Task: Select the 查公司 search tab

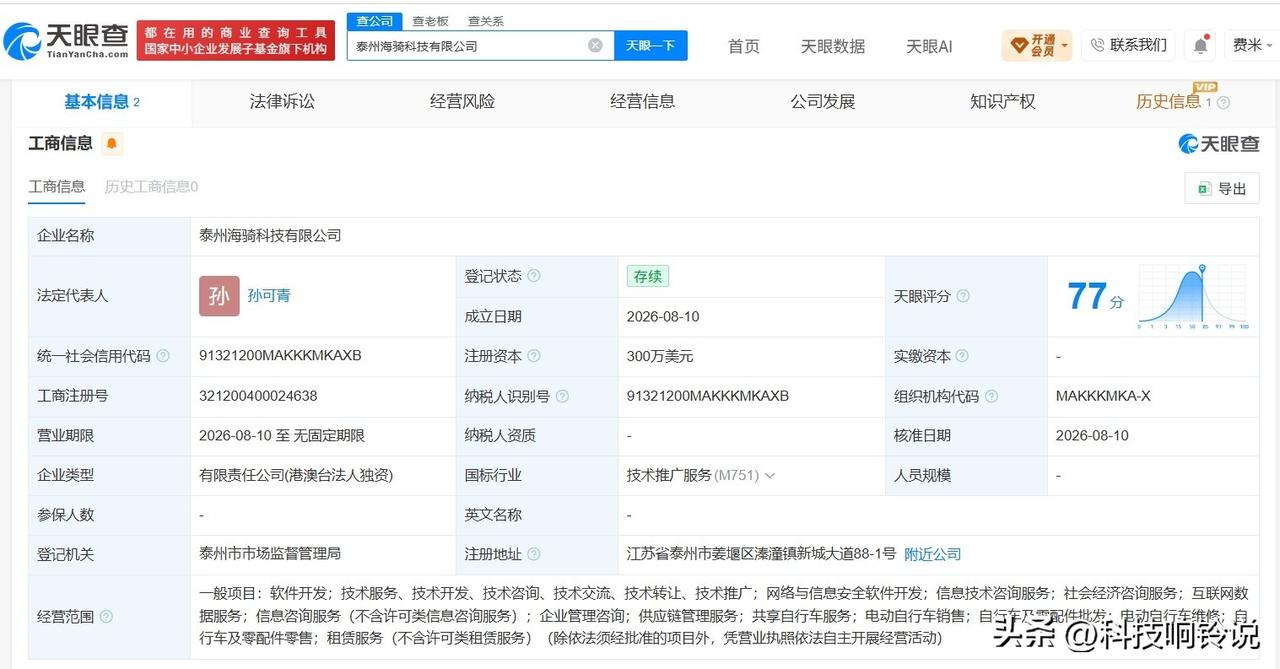Action: [x=375, y=21]
